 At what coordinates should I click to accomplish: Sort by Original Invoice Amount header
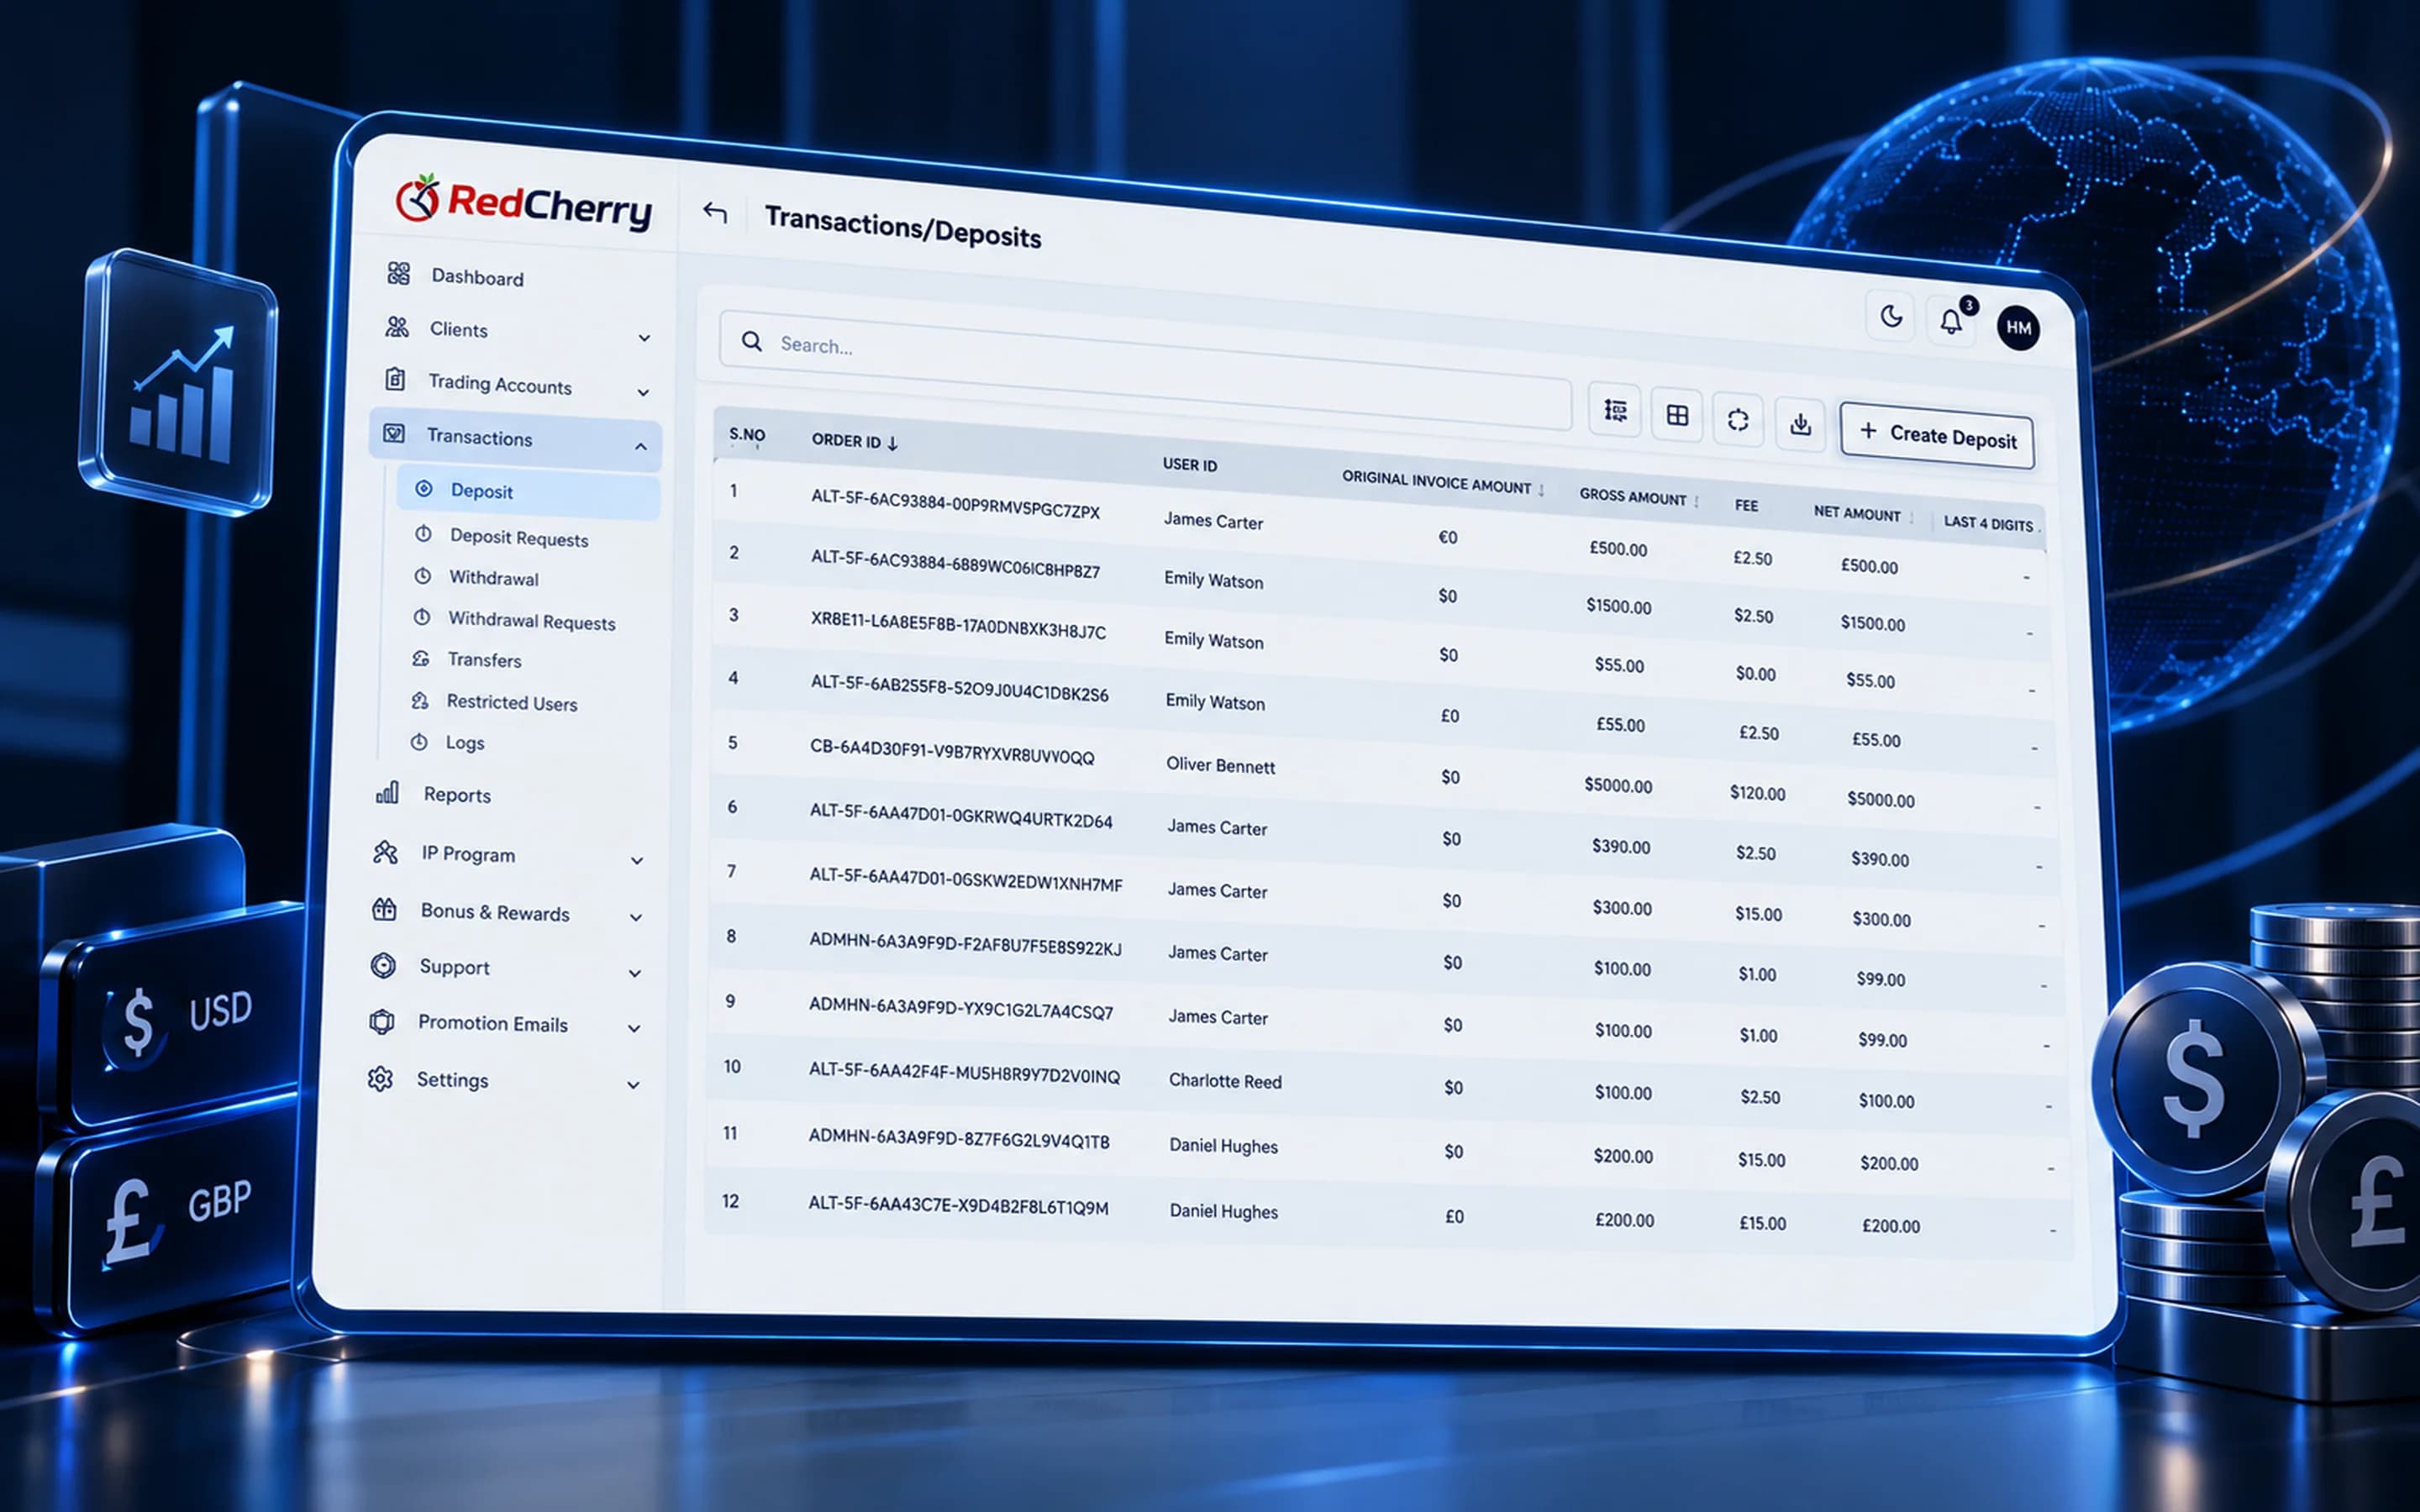coord(1436,482)
